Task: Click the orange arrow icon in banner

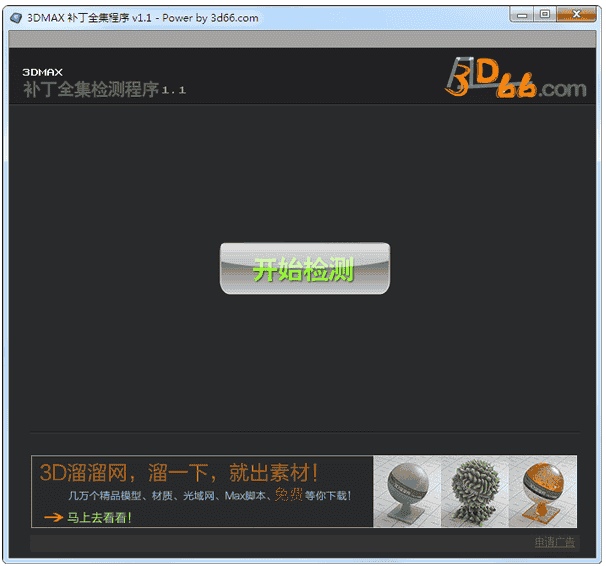Action: [x=52, y=517]
